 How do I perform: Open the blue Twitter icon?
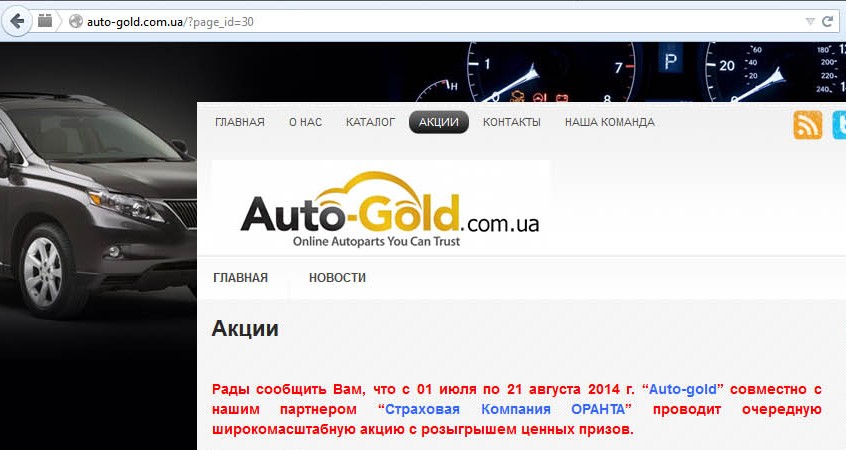pos(839,125)
